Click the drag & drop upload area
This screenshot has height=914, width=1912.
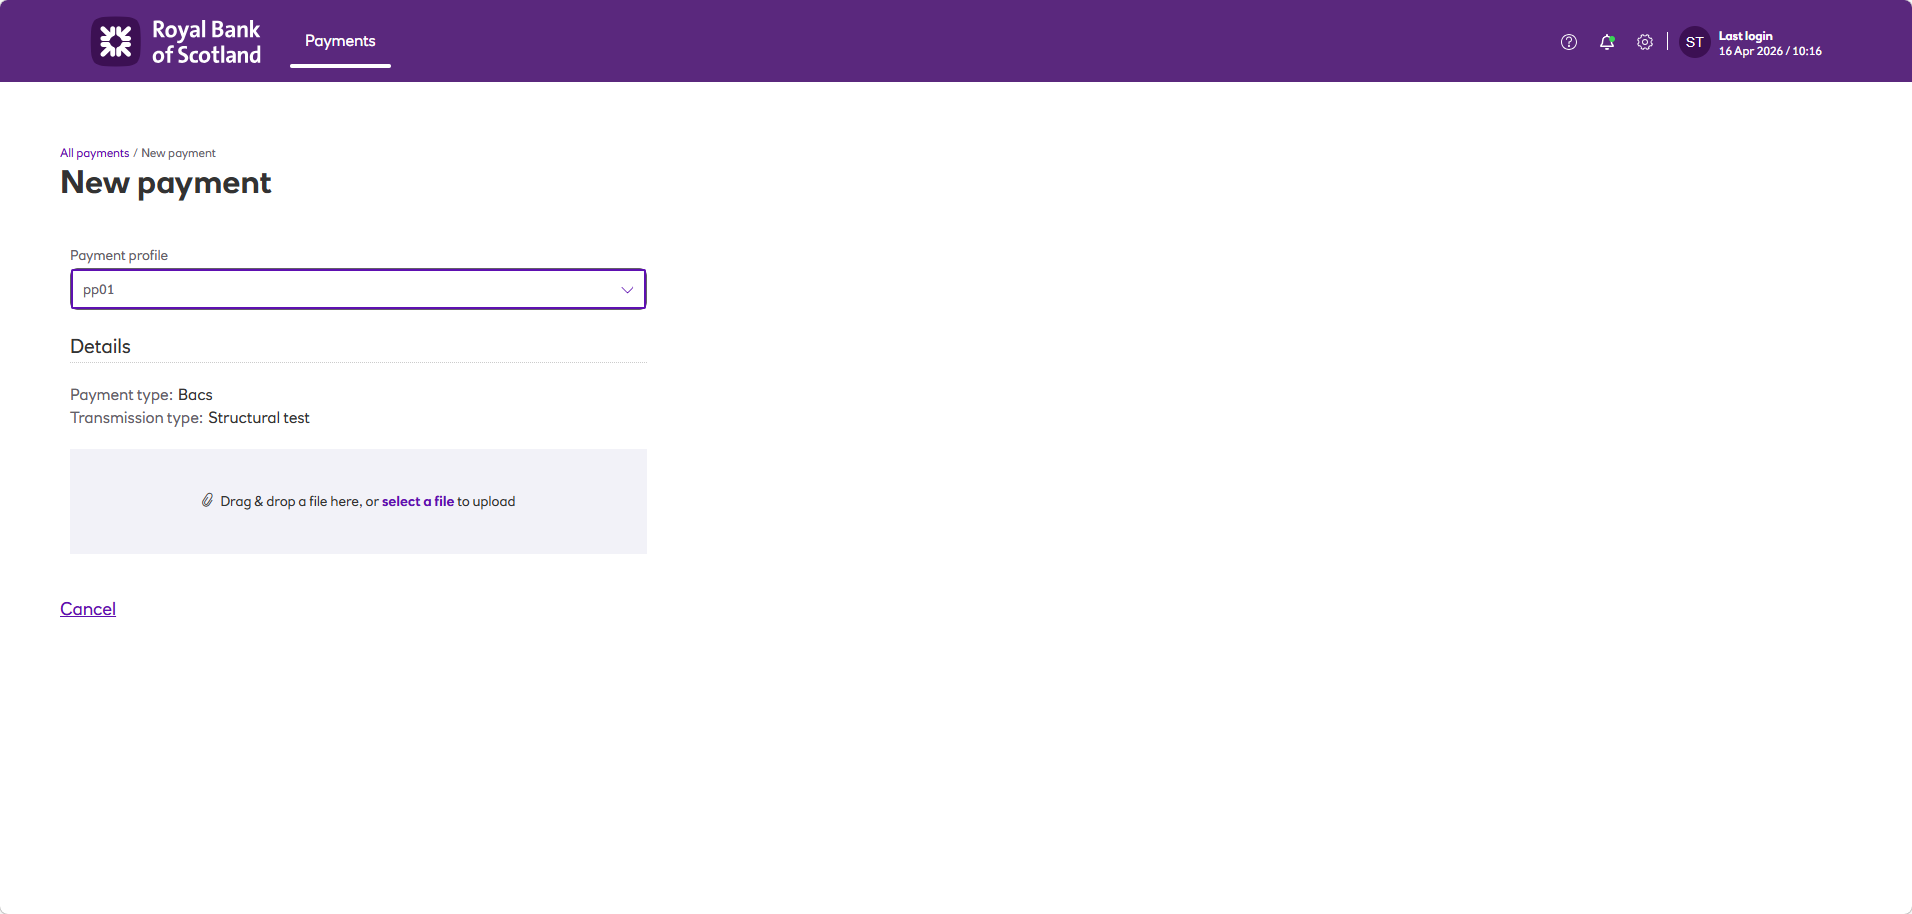[x=358, y=501]
